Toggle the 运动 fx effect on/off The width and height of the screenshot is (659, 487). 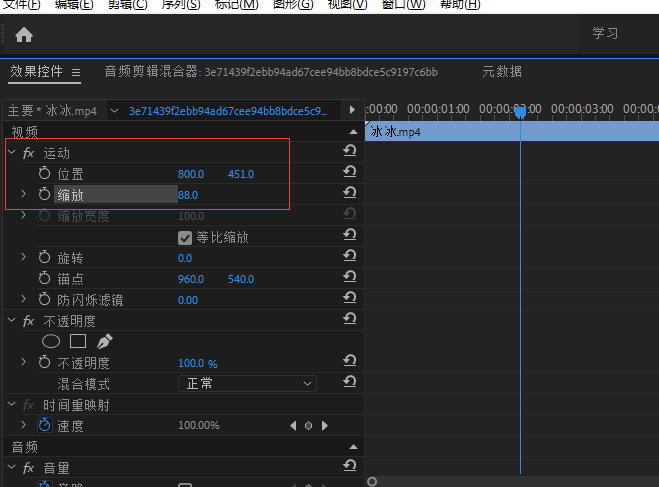tap(29, 153)
